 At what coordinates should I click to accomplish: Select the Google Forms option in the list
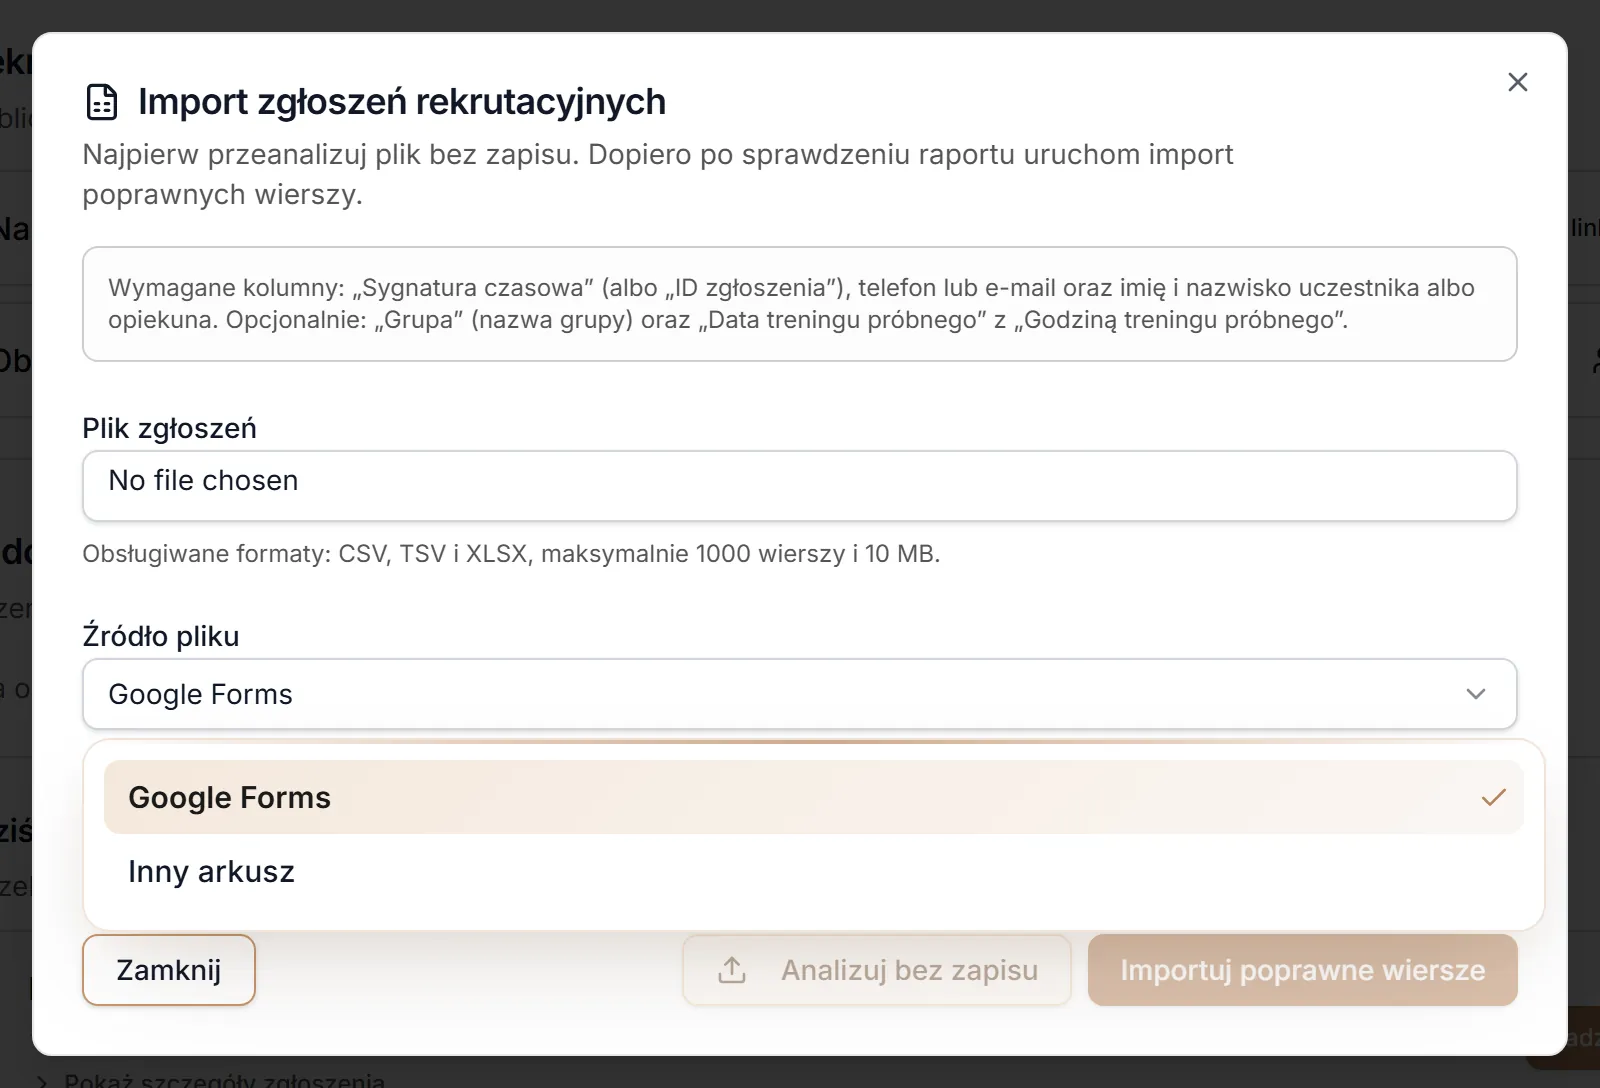813,797
